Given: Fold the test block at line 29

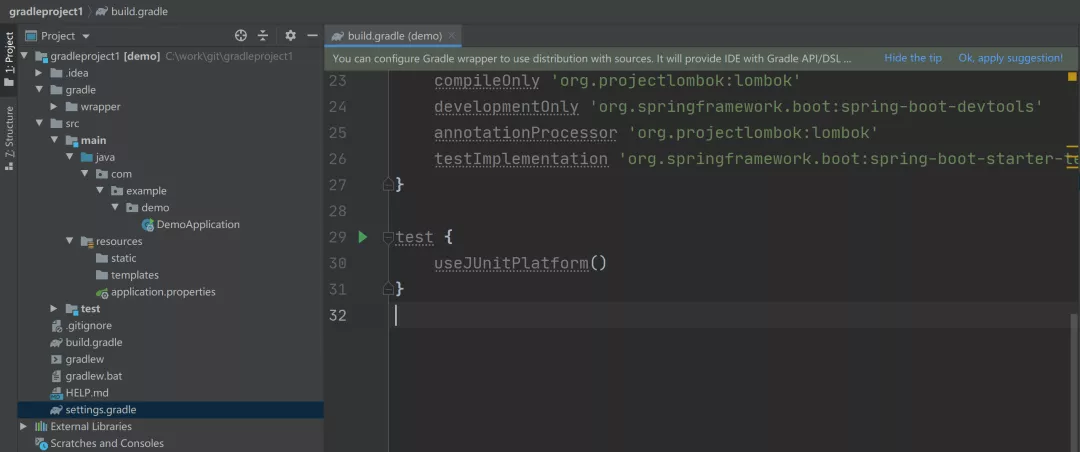Looking at the screenshot, I should tap(388, 238).
